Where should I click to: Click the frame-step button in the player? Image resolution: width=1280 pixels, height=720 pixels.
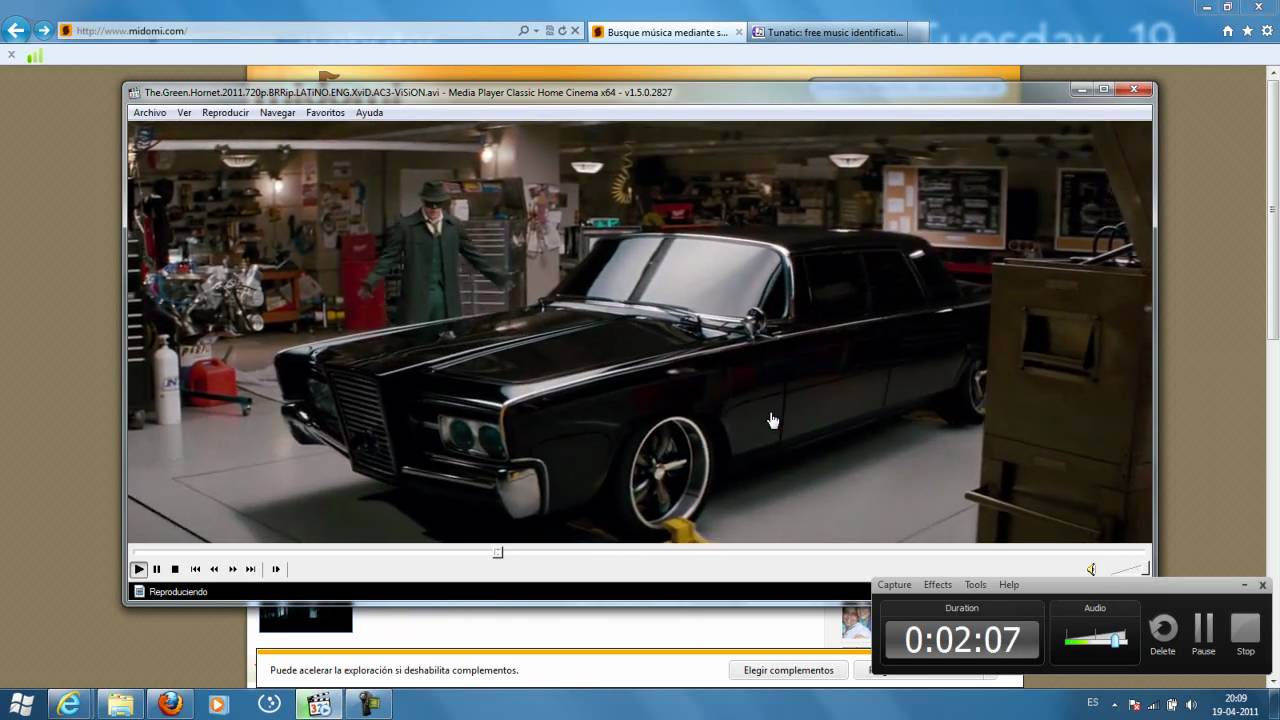(x=276, y=569)
